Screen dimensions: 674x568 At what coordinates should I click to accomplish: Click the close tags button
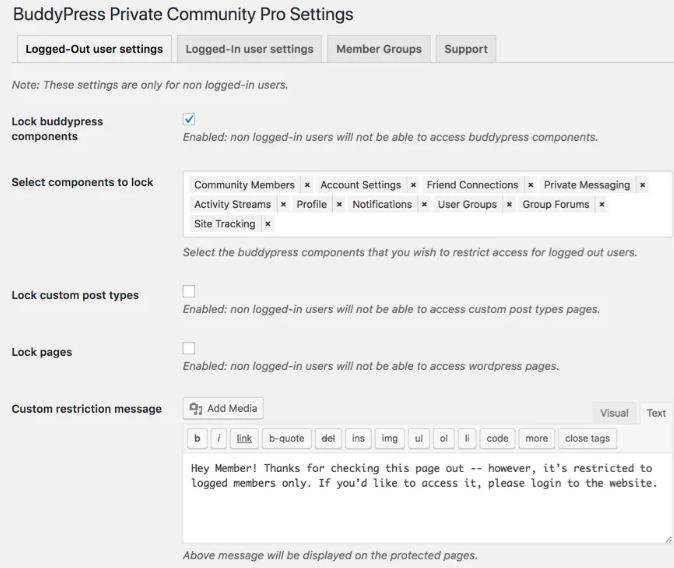click(588, 439)
